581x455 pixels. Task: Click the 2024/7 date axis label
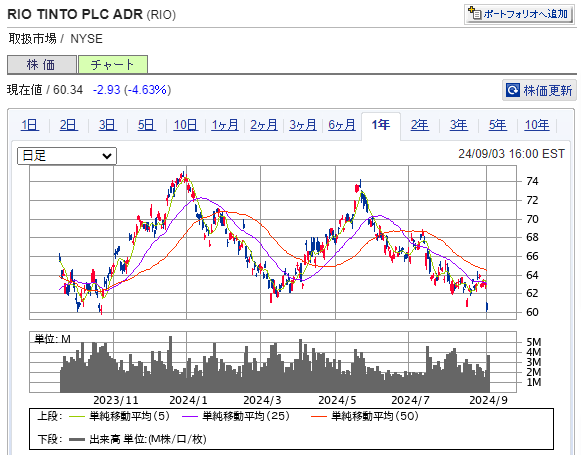(x=410, y=401)
